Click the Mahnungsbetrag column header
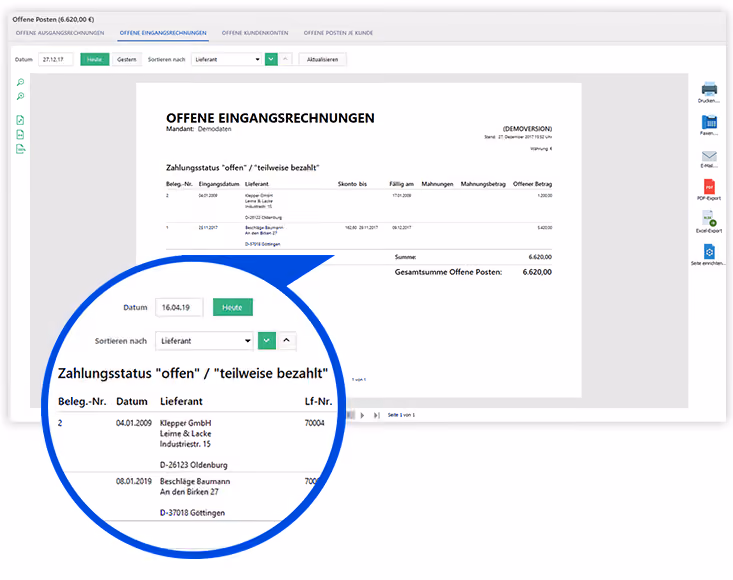 click(483, 184)
